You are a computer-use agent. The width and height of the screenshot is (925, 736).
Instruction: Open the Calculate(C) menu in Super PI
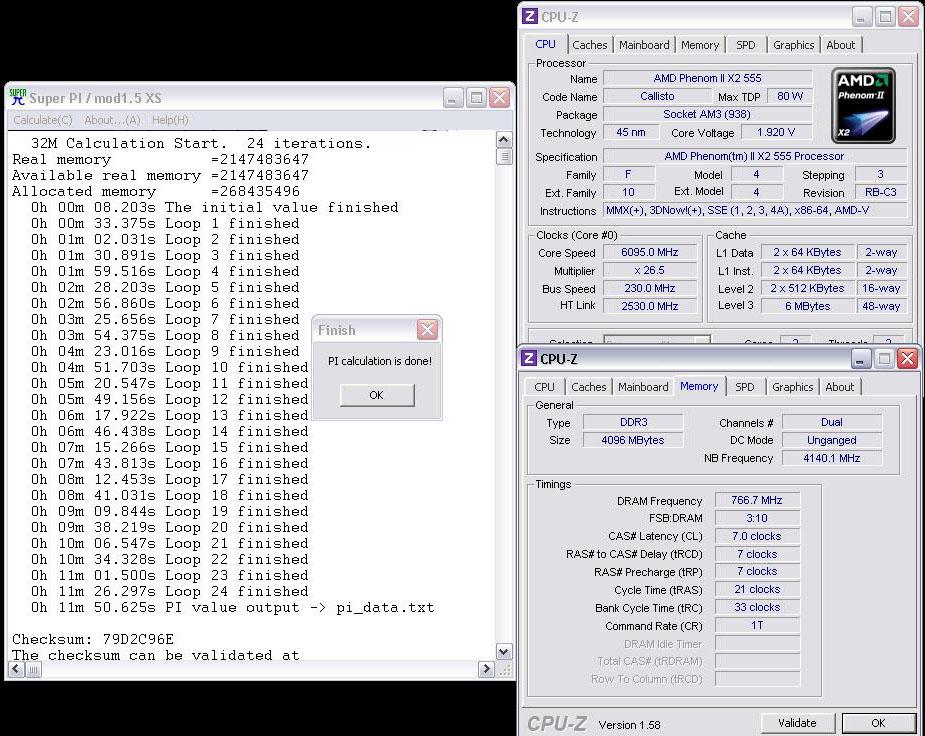click(x=42, y=120)
